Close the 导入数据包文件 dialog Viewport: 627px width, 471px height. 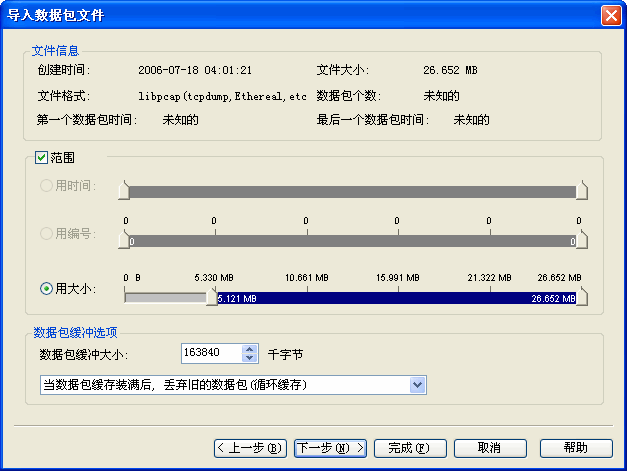[611, 16]
